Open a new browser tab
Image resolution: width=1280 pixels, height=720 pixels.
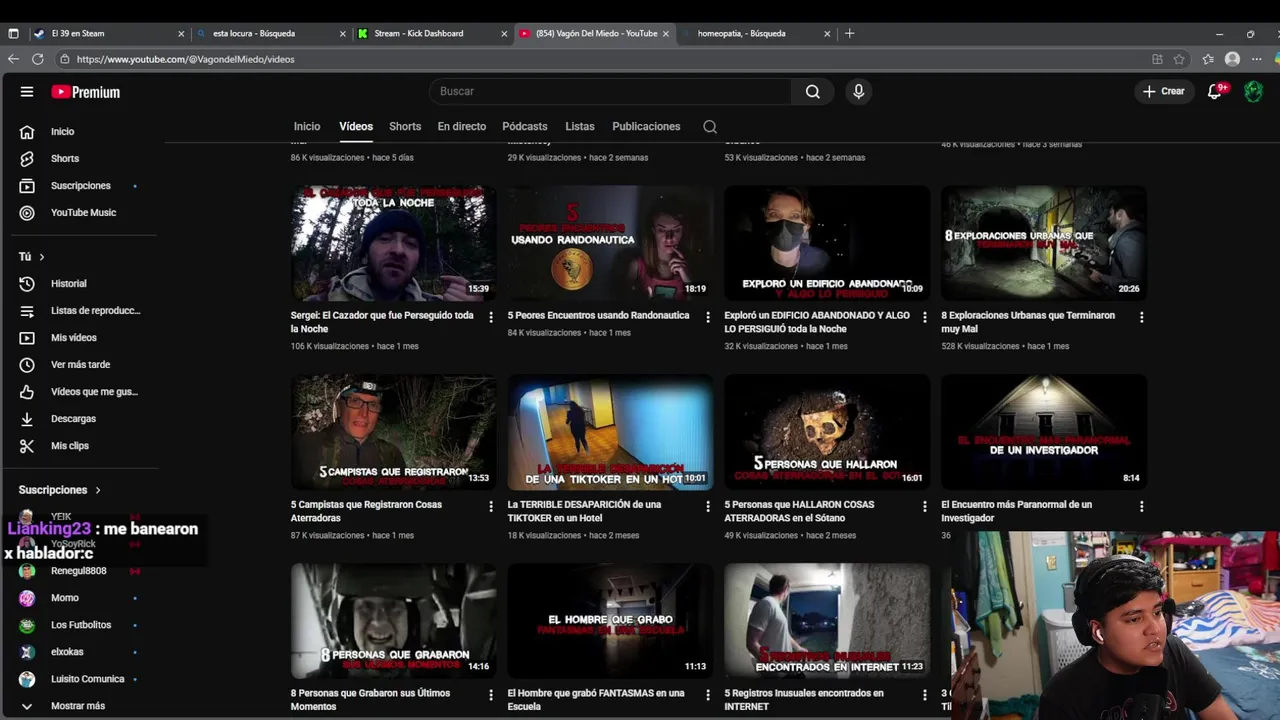point(850,33)
